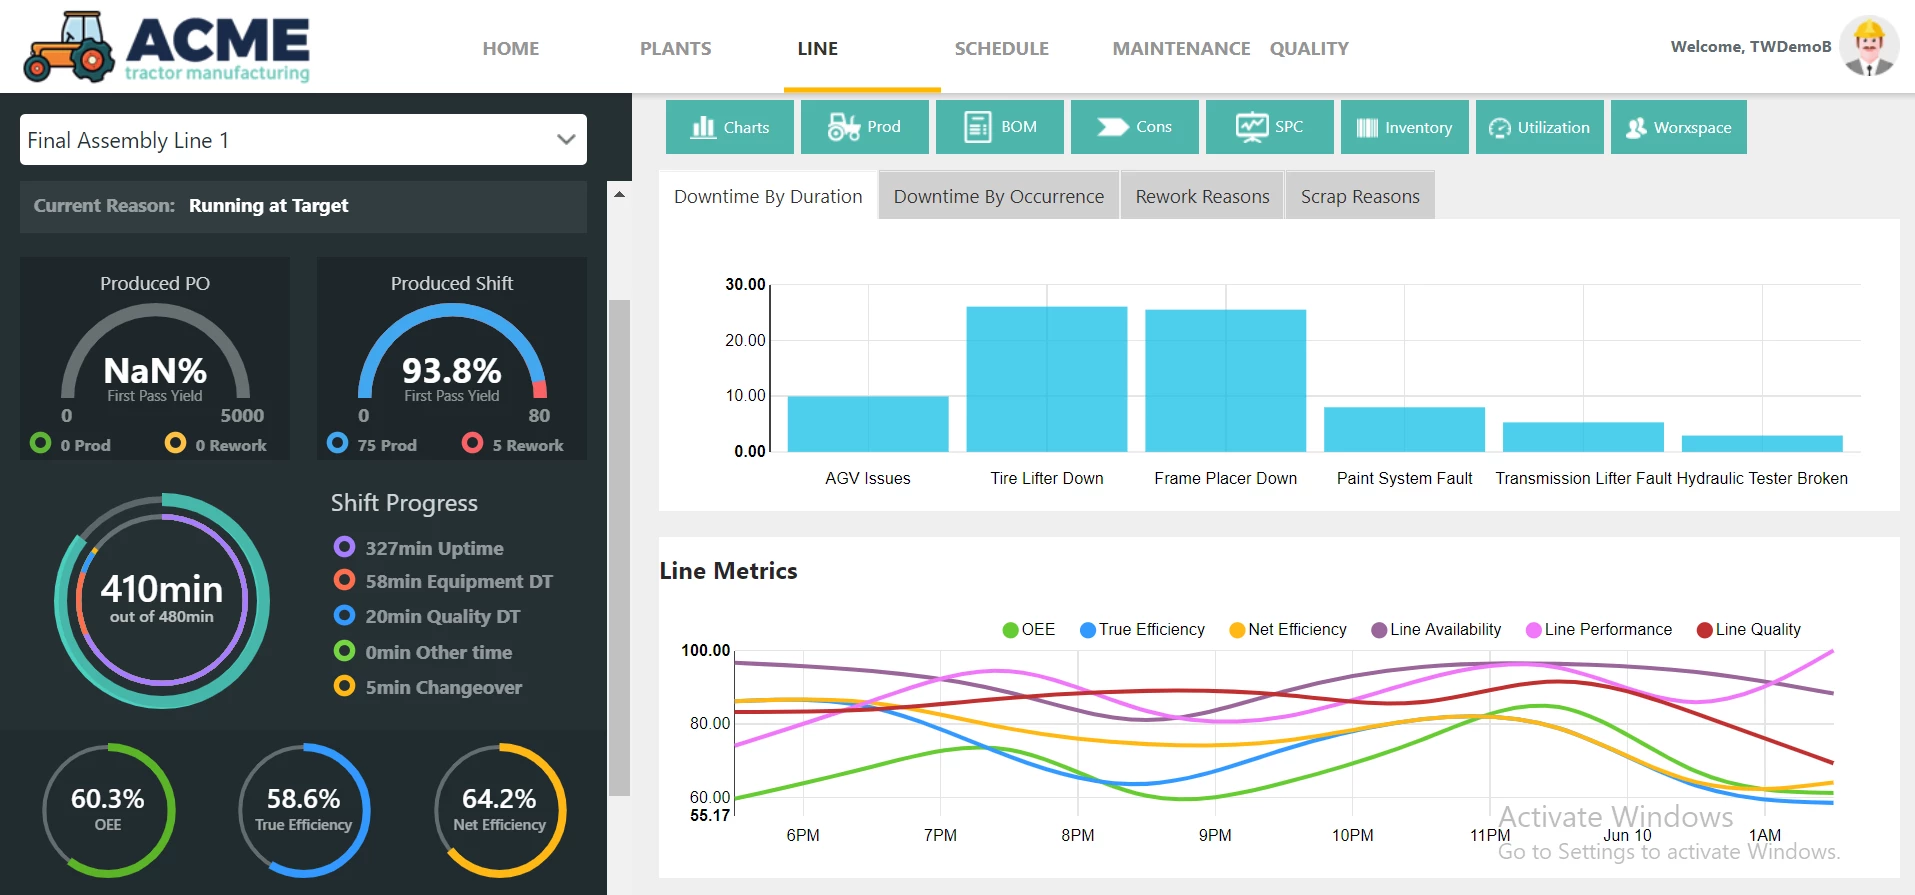Image resolution: width=1915 pixels, height=895 pixels.
Task: Click the Utilization gauge icon
Action: (1500, 128)
